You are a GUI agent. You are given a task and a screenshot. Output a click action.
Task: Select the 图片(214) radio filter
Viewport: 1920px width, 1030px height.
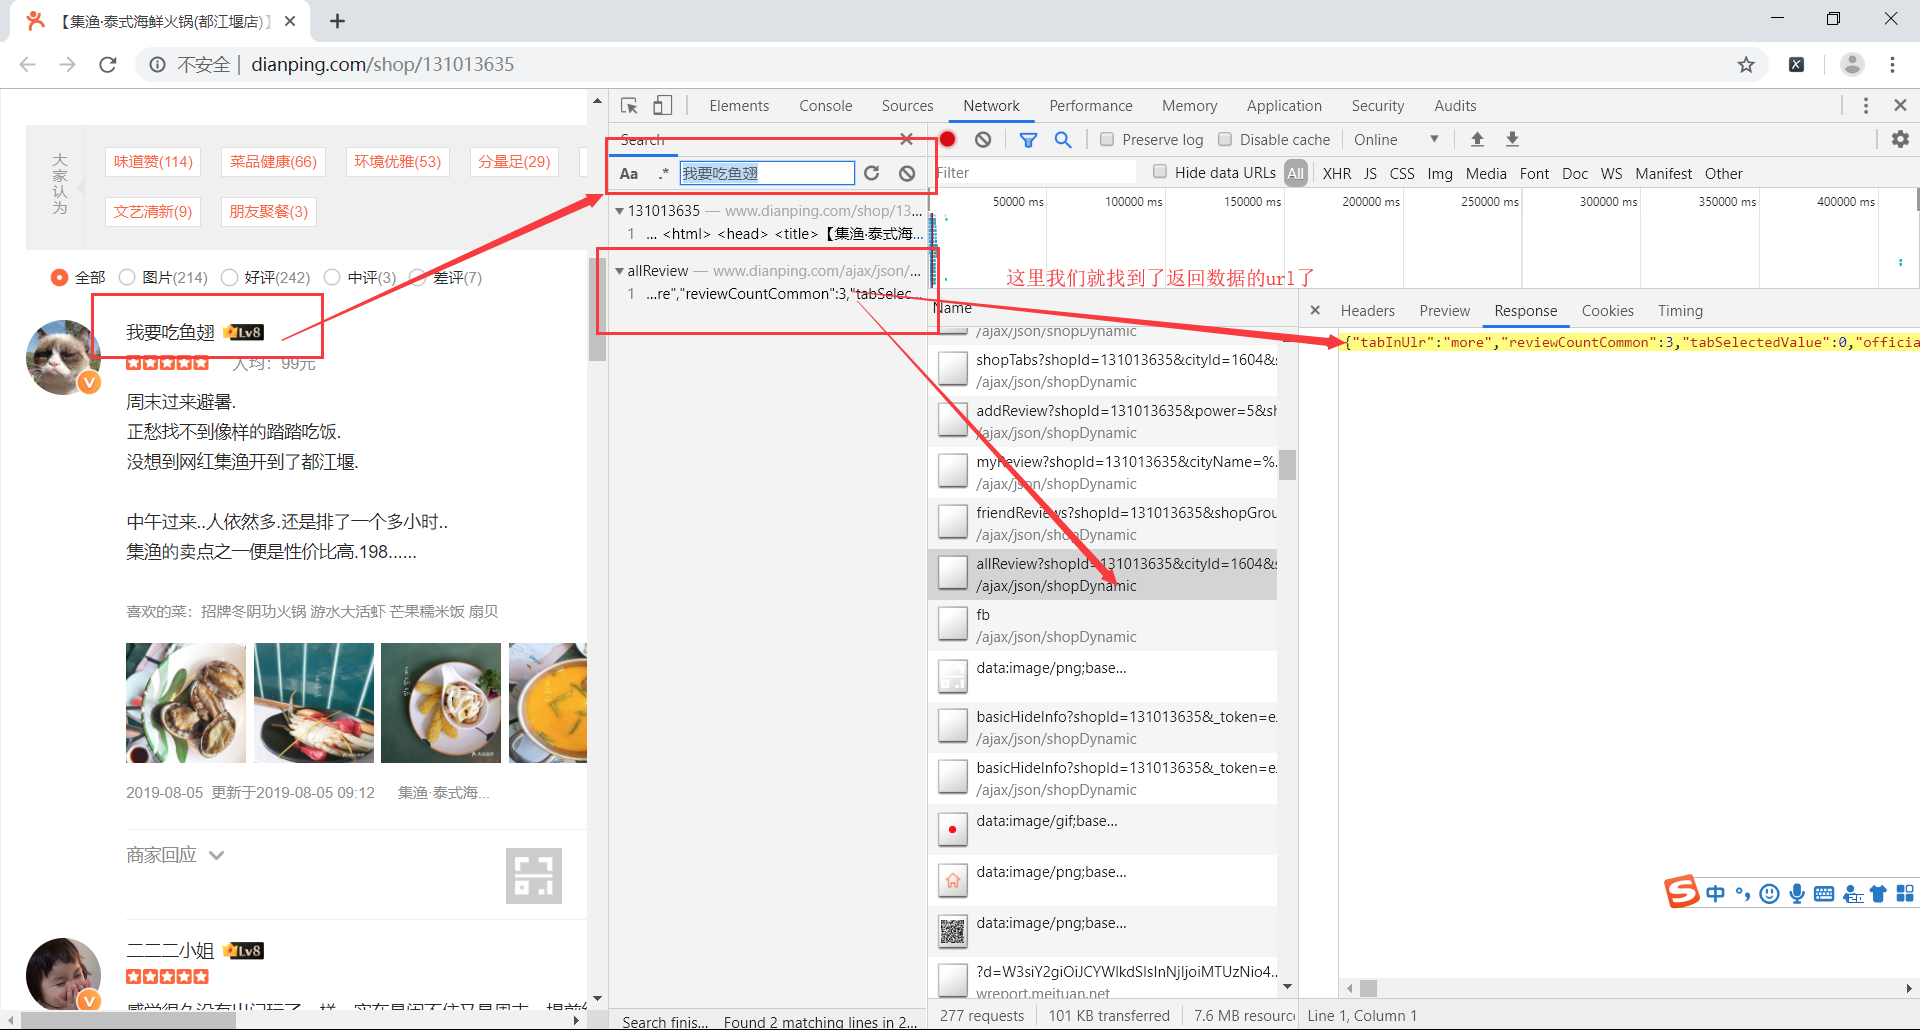click(127, 277)
